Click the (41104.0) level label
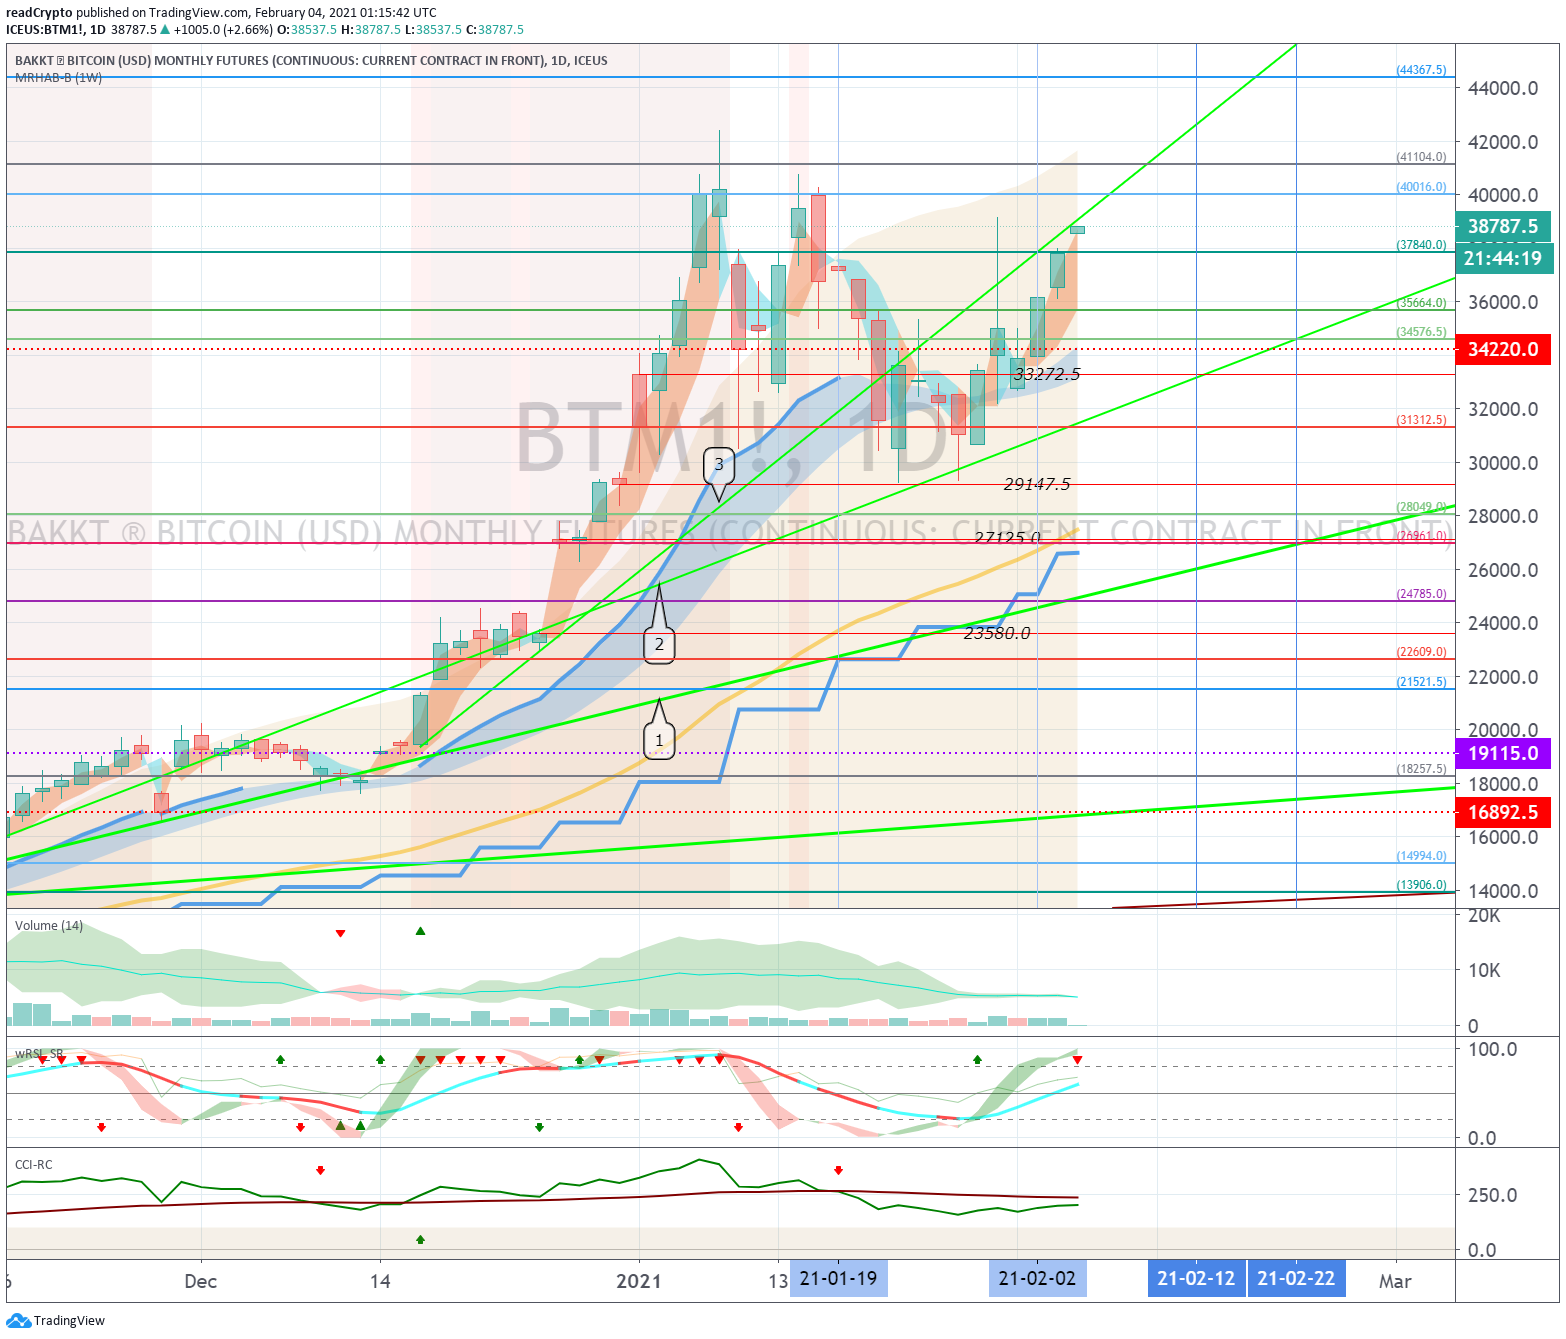This screenshot has height=1339, width=1566. coord(1421,157)
